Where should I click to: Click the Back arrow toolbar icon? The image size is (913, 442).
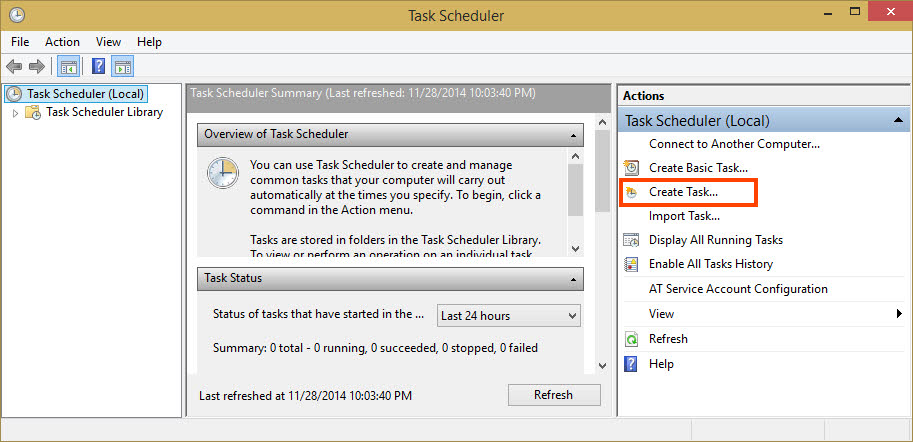point(14,66)
